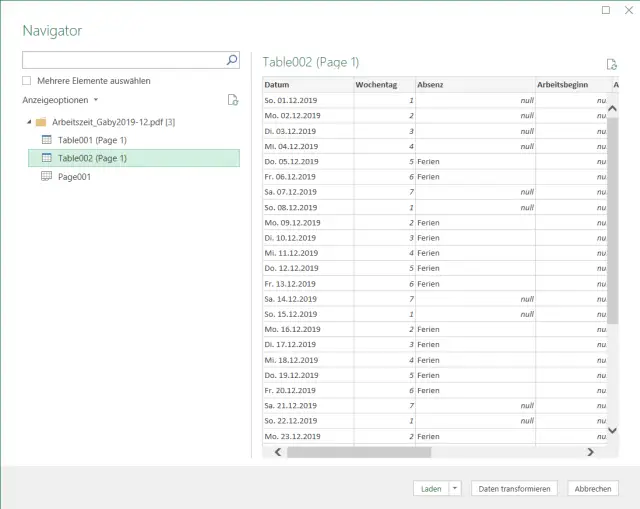Click the Table002 (Page 1) table icon

[x=47, y=158]
